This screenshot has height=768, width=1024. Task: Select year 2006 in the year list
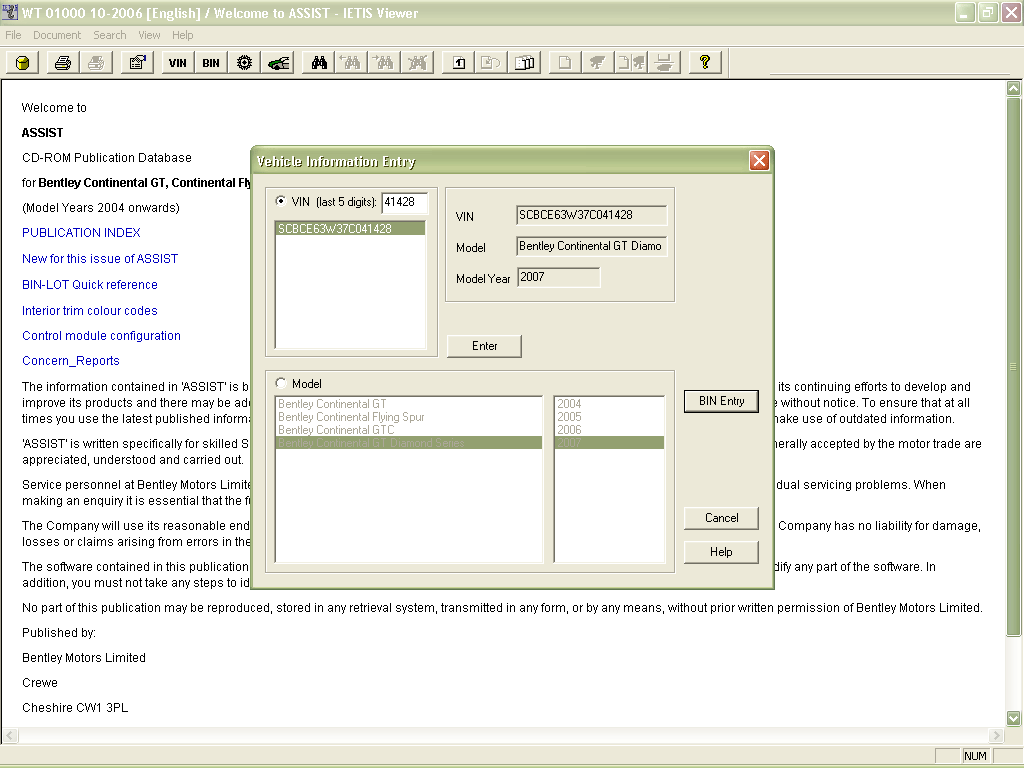coord(609,430)
